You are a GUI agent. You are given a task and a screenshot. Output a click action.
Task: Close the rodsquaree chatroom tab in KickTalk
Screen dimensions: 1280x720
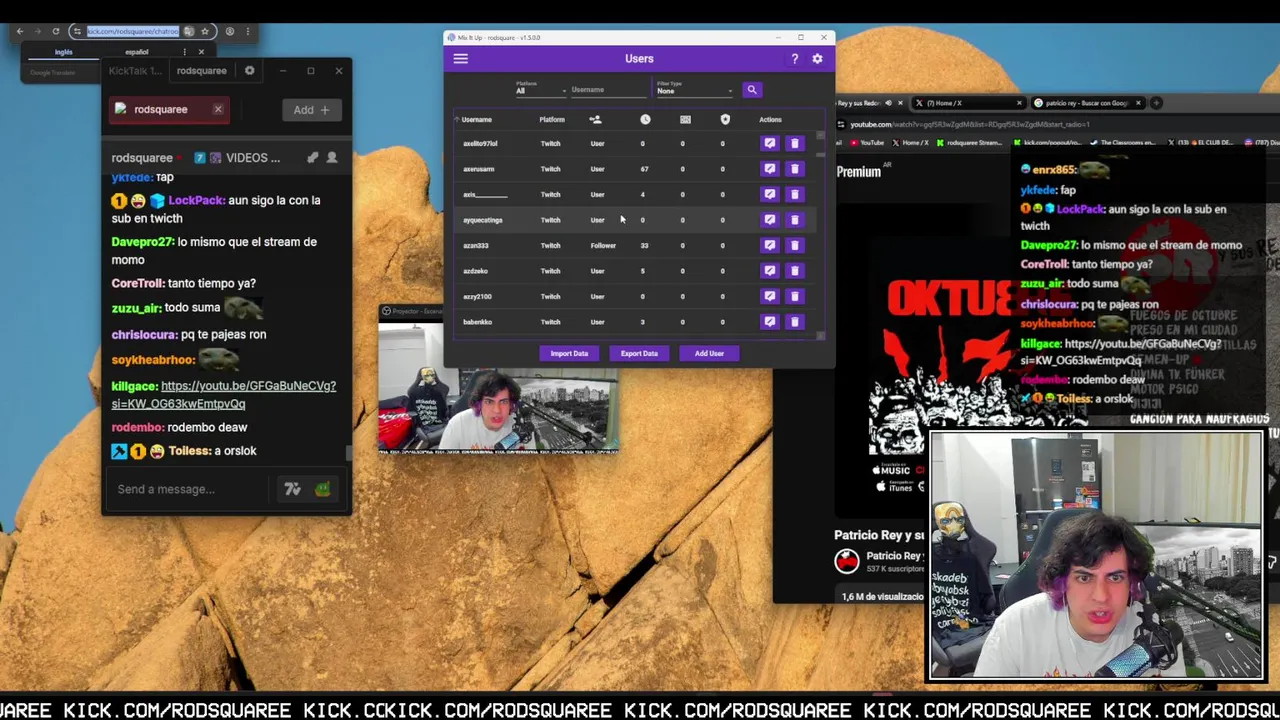[218, 109]
